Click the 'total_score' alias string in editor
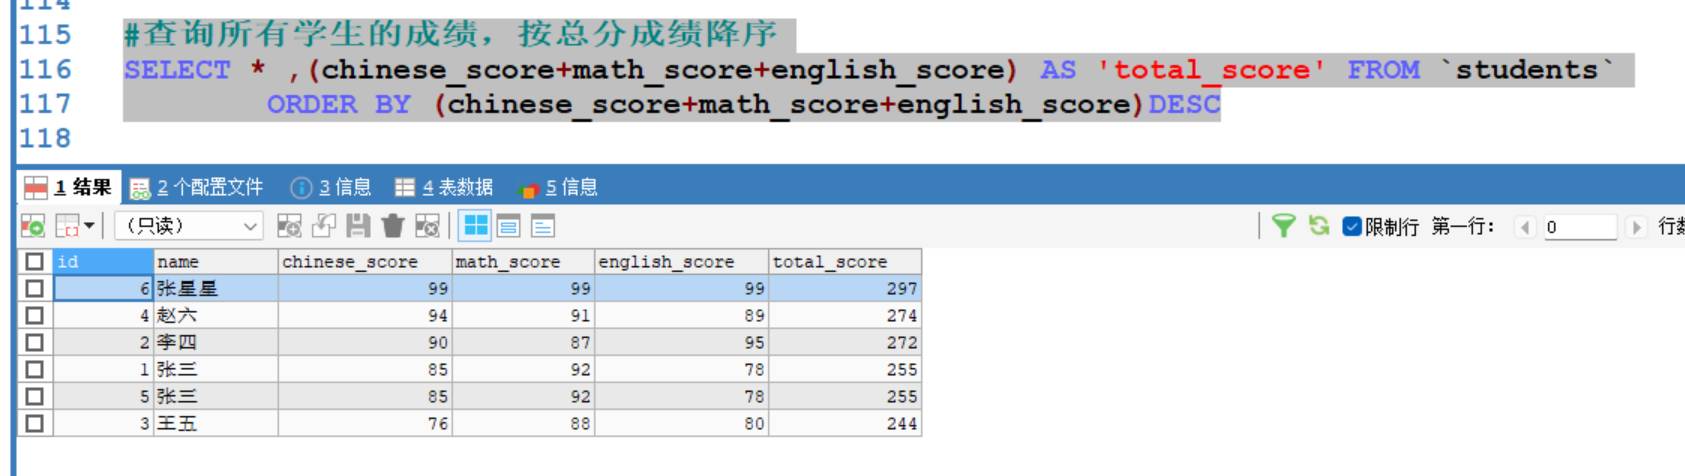This screenshot has width=1685, height=476. click(1211, 70)
